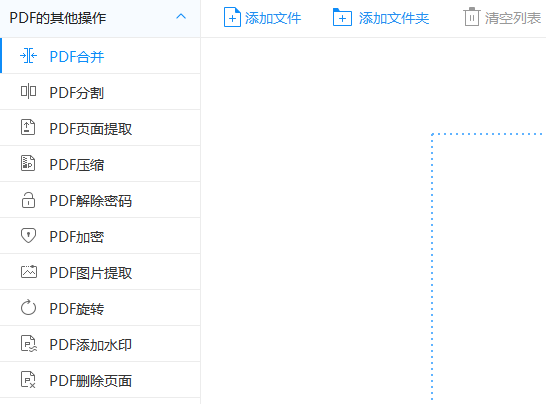This screenshot has height=404, width=546.
Task: Collapse the PDF的其他操作 section chevron
Action: tap(181, 17)
